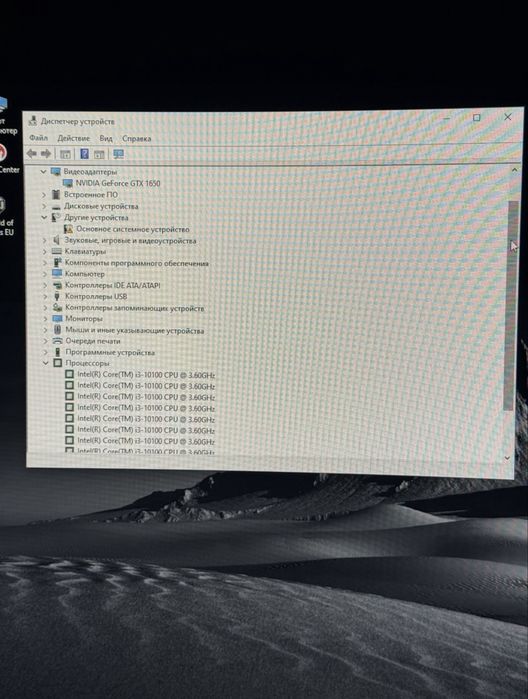This screenshot has height=699, width=528.
Task: Expand Звуковые, игровые и видеоустройства branch
Action: pos(44,240)
